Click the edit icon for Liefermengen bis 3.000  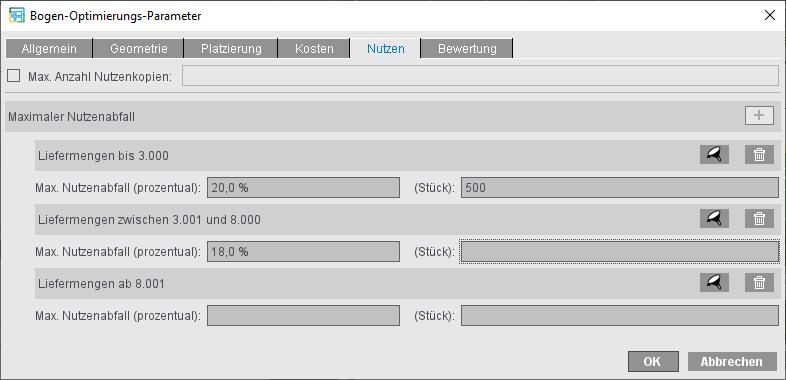(x=714, y=155)
